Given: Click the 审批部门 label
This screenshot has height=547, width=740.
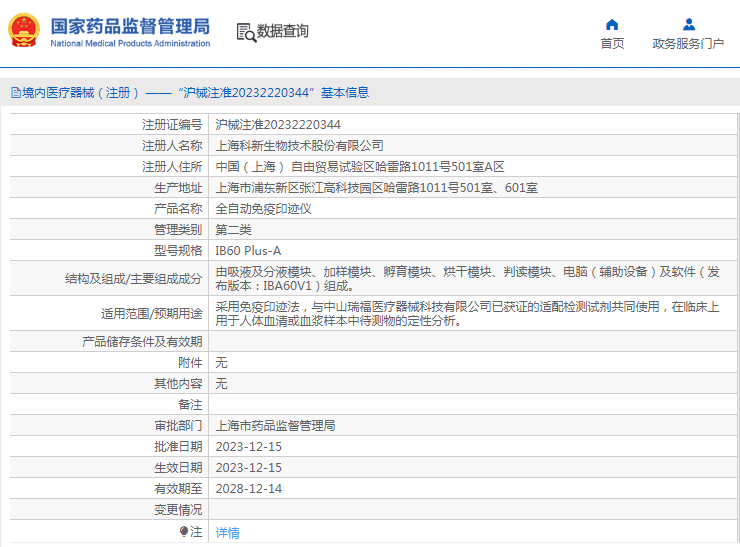Looking at the screenshot, I should pyautogui.click(x=178, y=426).
